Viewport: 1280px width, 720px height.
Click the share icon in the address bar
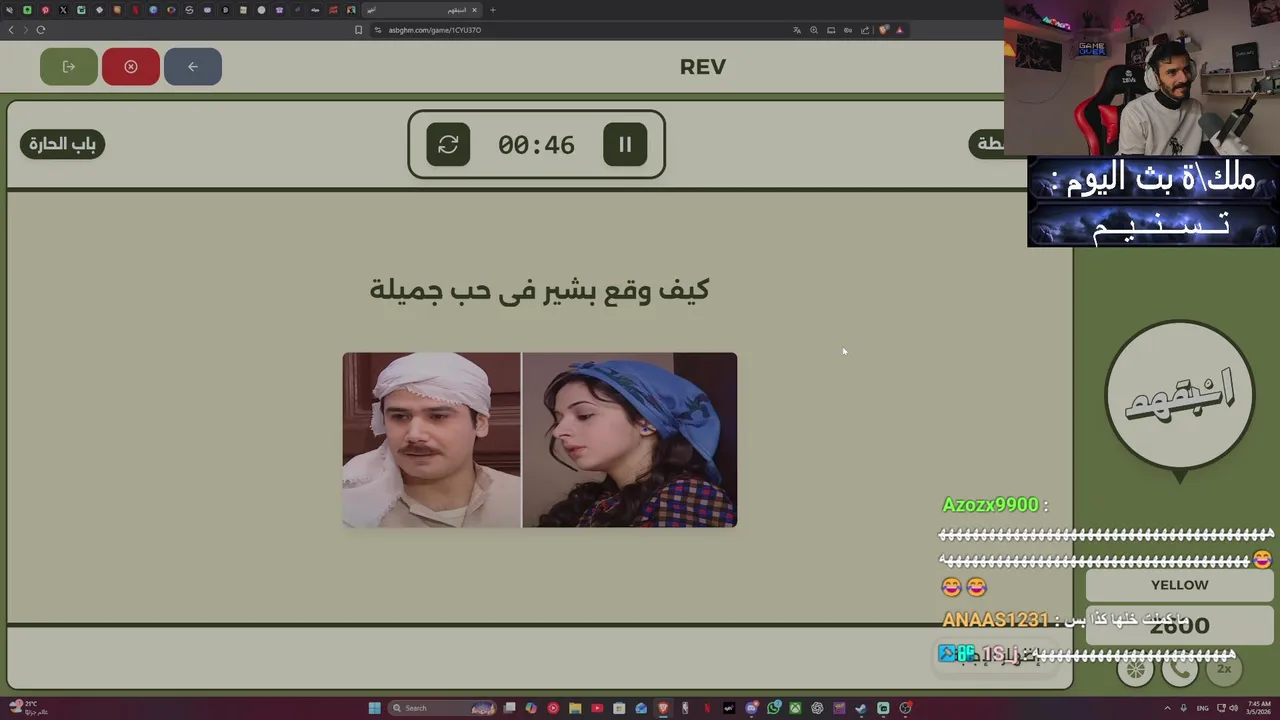point(865,30)
